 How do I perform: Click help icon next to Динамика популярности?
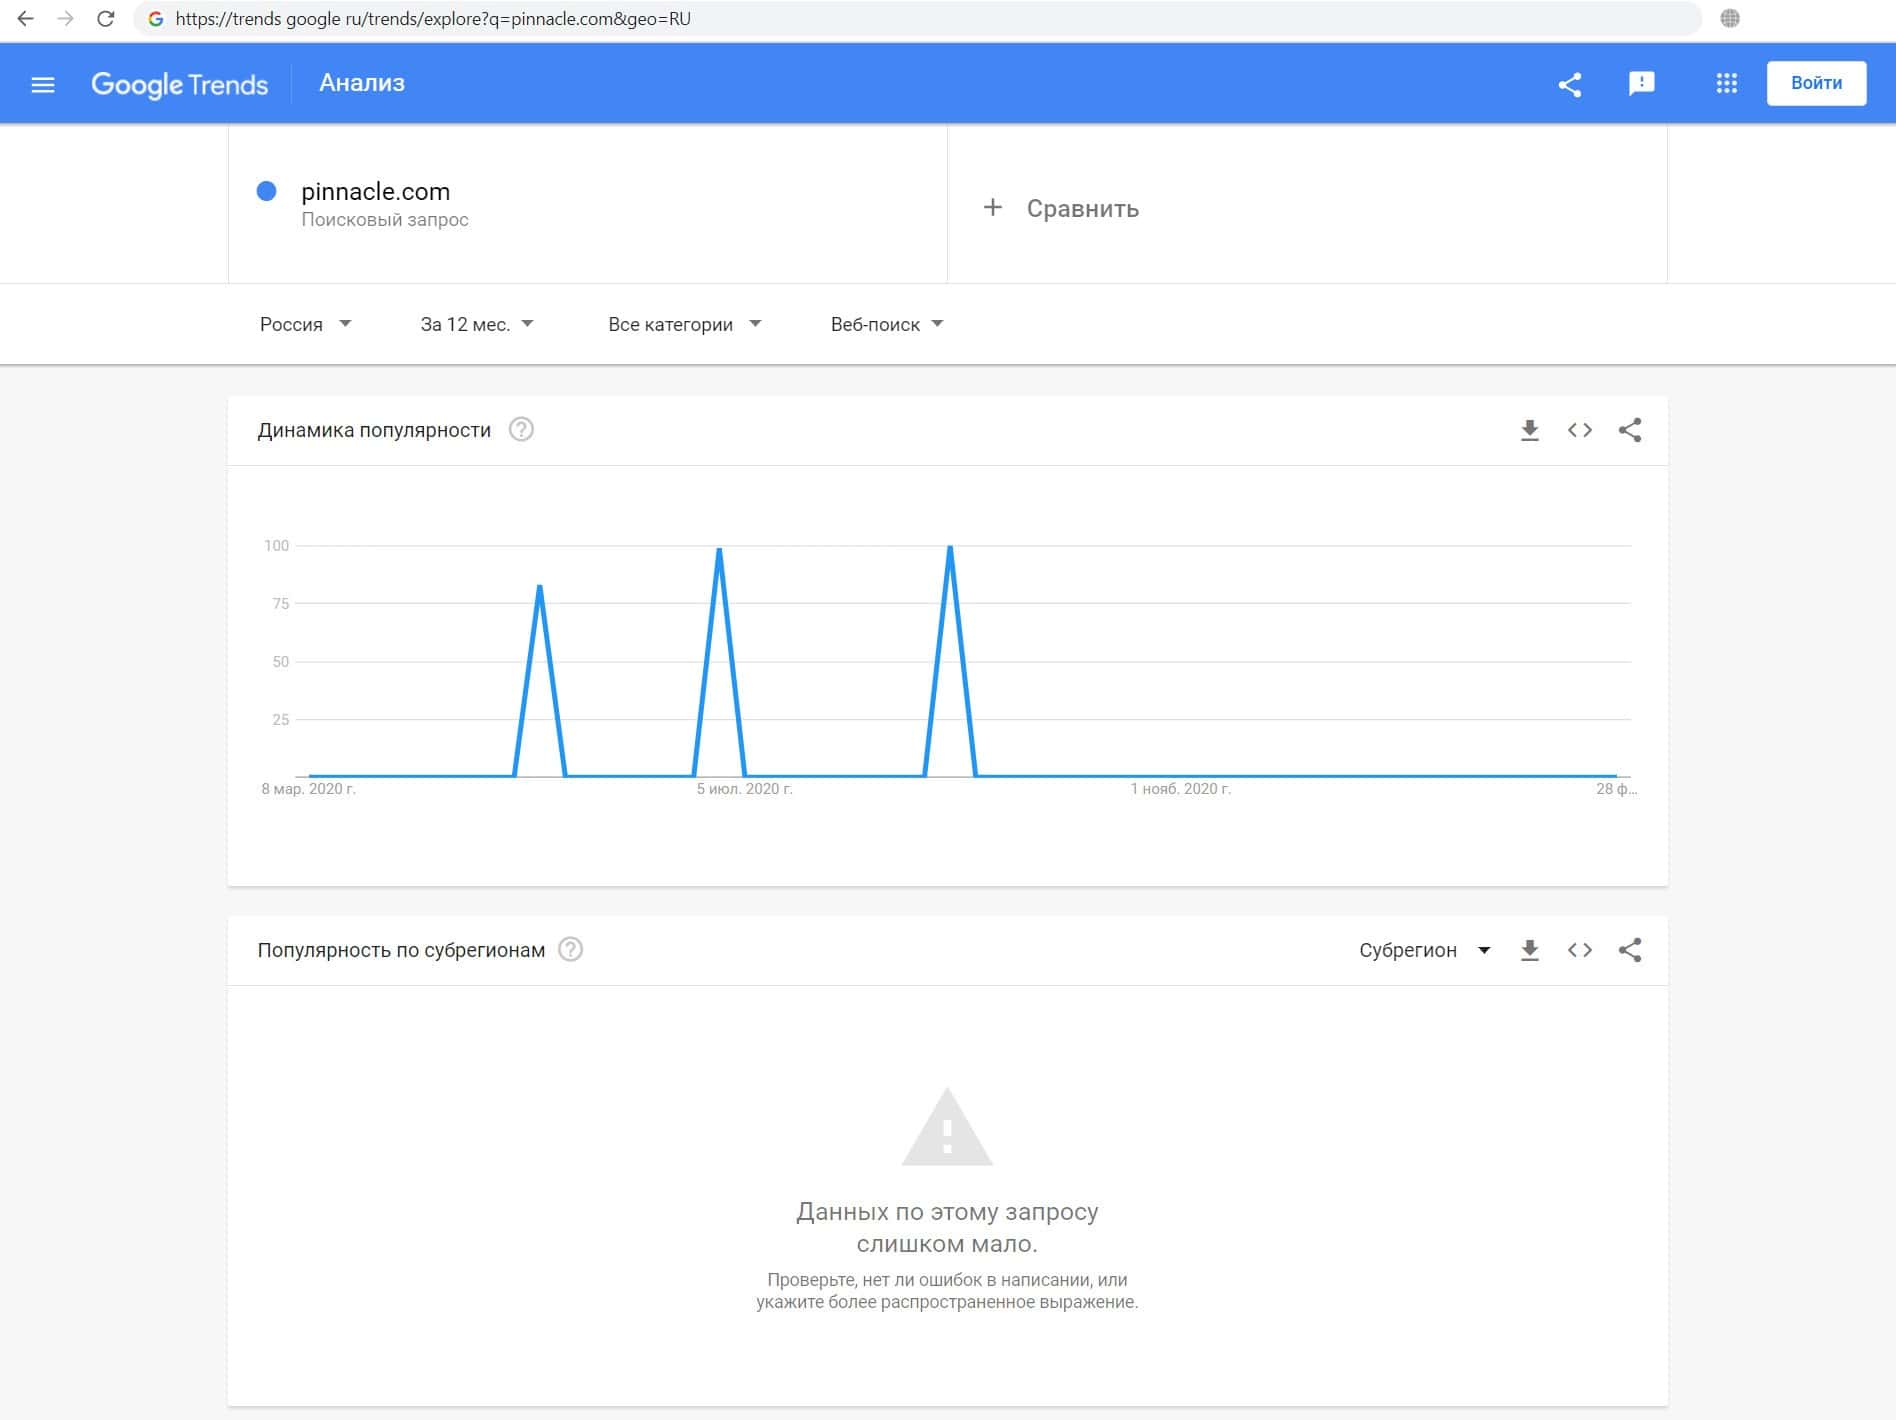521,430
